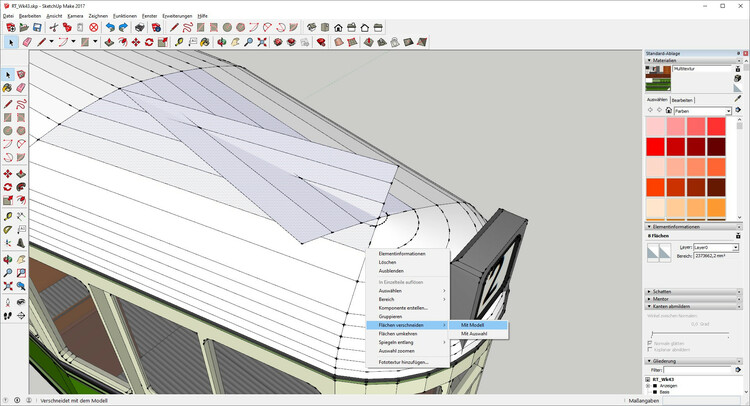This screenshot has width=750, height=406.
Task: Choose the Tape Measure tool
Action: pos(178,43)
